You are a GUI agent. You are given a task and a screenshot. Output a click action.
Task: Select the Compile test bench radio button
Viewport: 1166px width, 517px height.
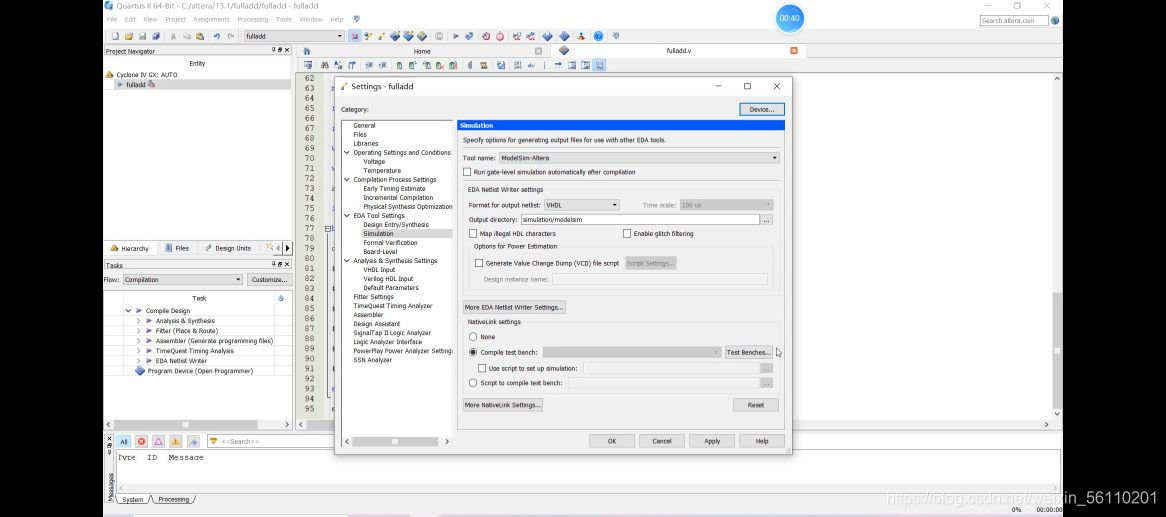tap(473, 352)
